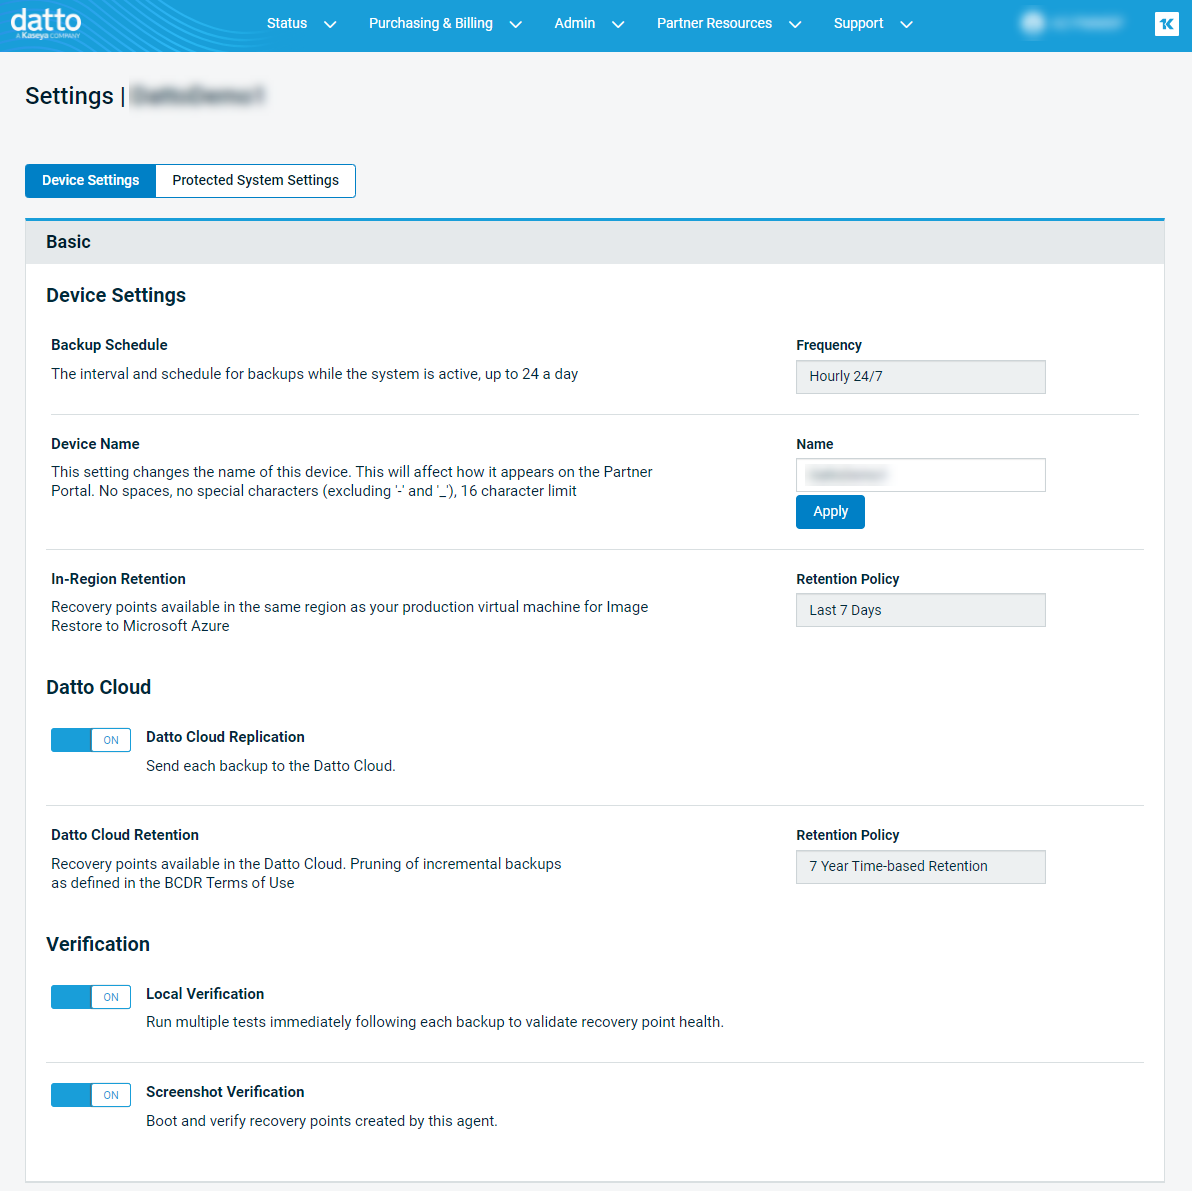
Task: Open the Partner Resources menu
Action: [x=714, y=24]
